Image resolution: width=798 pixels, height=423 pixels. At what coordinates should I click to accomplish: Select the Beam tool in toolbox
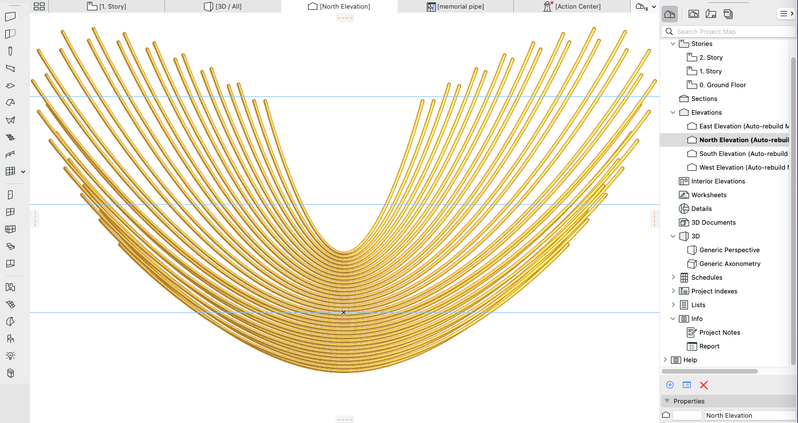pos(10,68)
